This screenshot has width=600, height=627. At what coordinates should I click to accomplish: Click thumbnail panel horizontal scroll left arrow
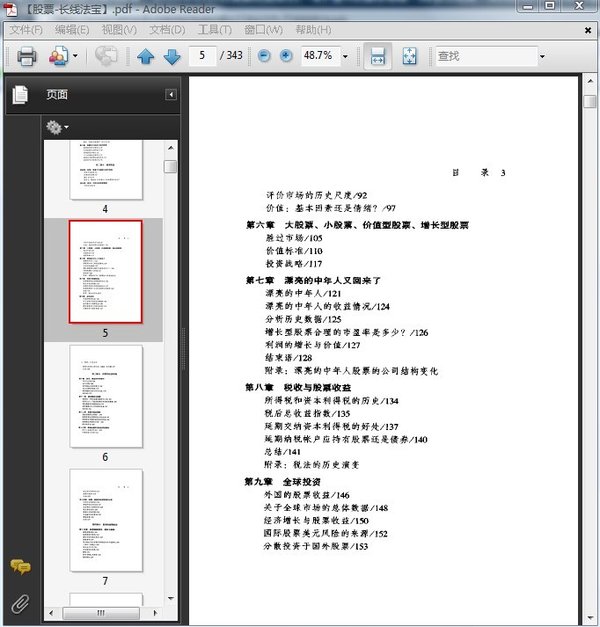pyautogui.click(x=51, y=613)
